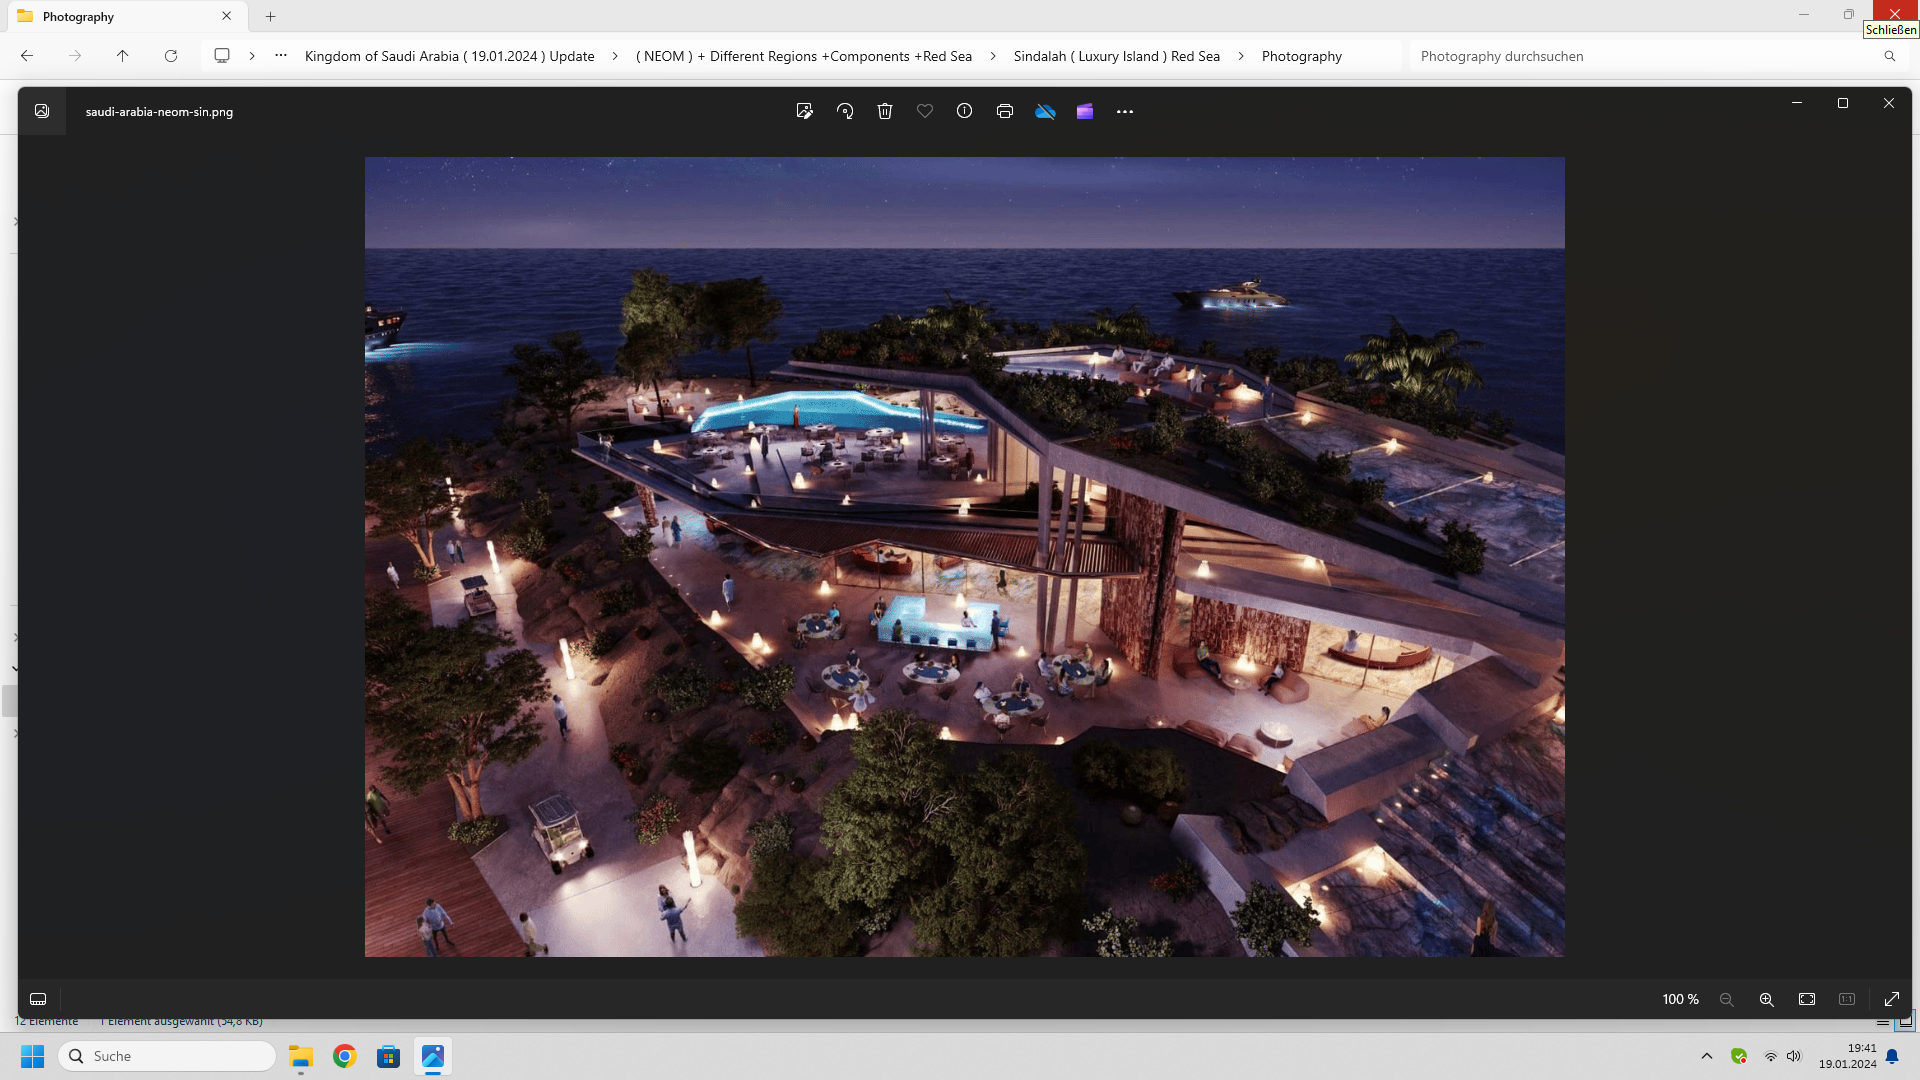Mark the photo as favorite with heart
The width and height of the screenshot is (1920, 1080).
pyautogui.click(x=925, y=111)
